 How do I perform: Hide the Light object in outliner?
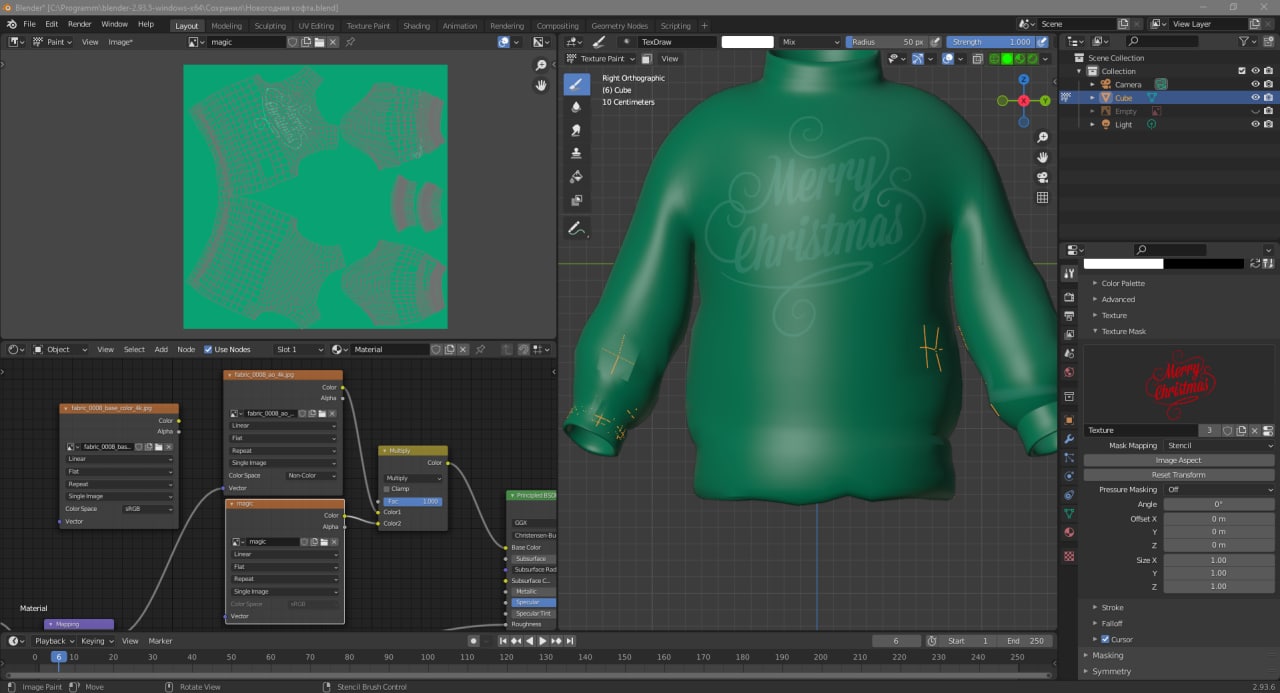(x=1255, y=124)
